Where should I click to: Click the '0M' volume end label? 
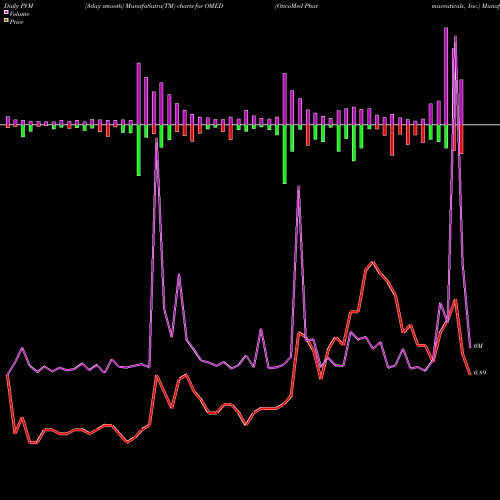pos(478,346)
